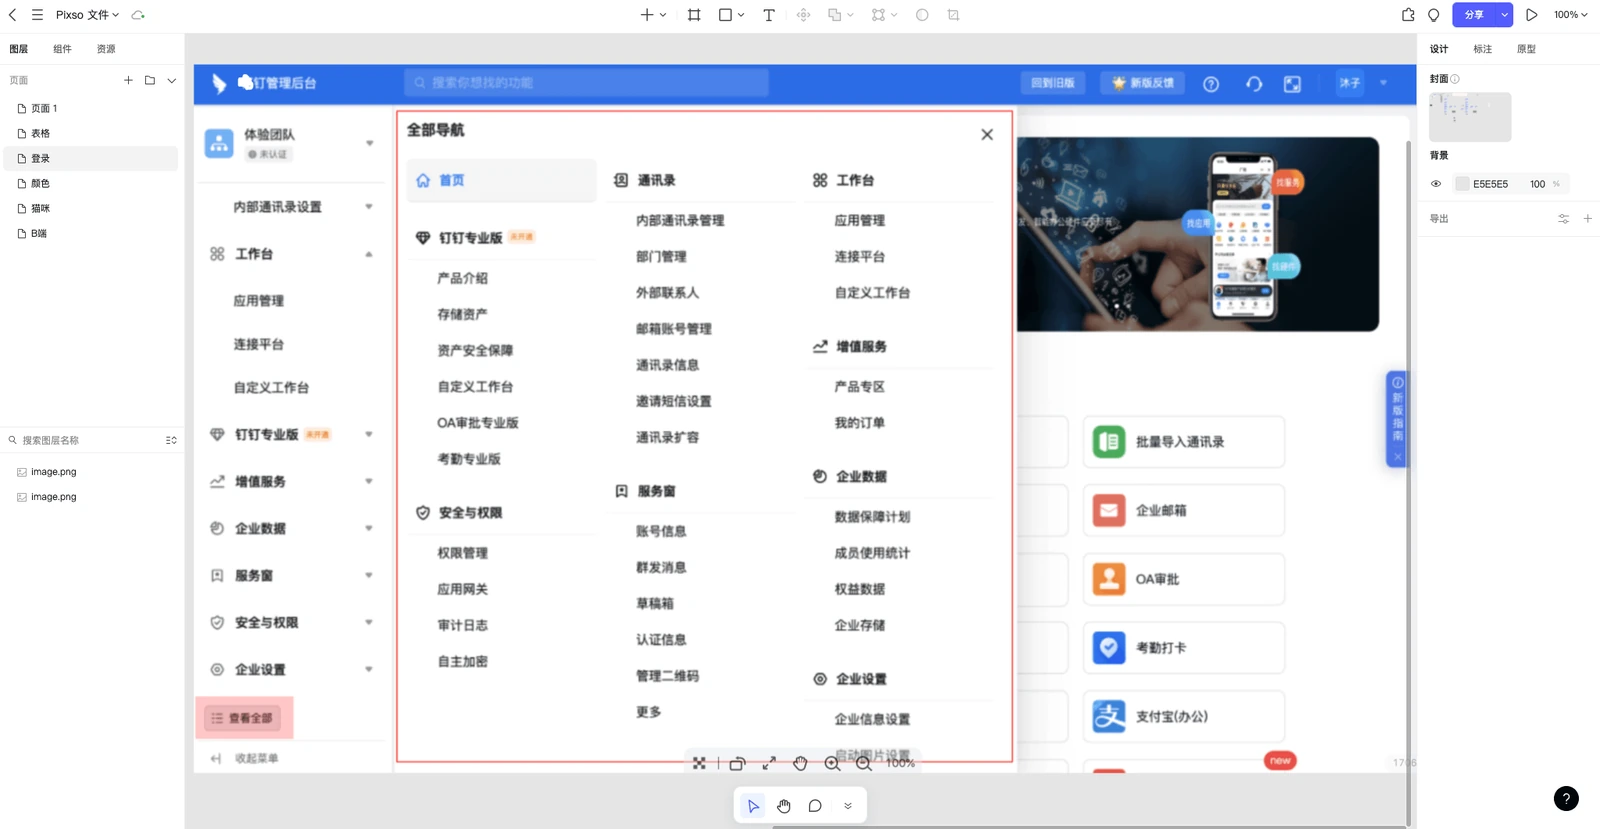1600x829 pixels.
Task: Open the shape tool dropdown arrow
Action: [x=741, y=15]
